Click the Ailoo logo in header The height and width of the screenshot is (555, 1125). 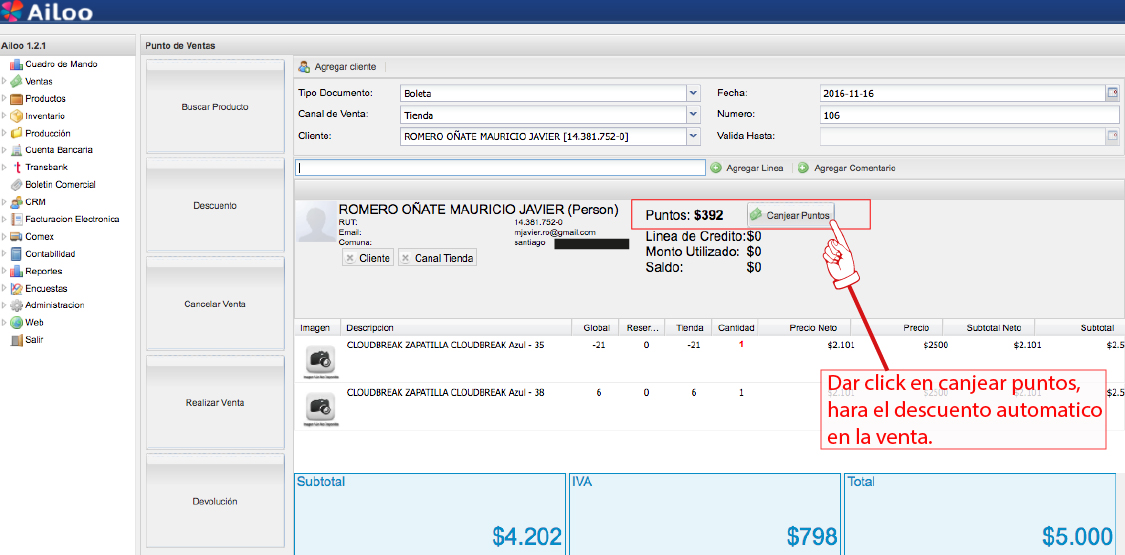(47, 11)
